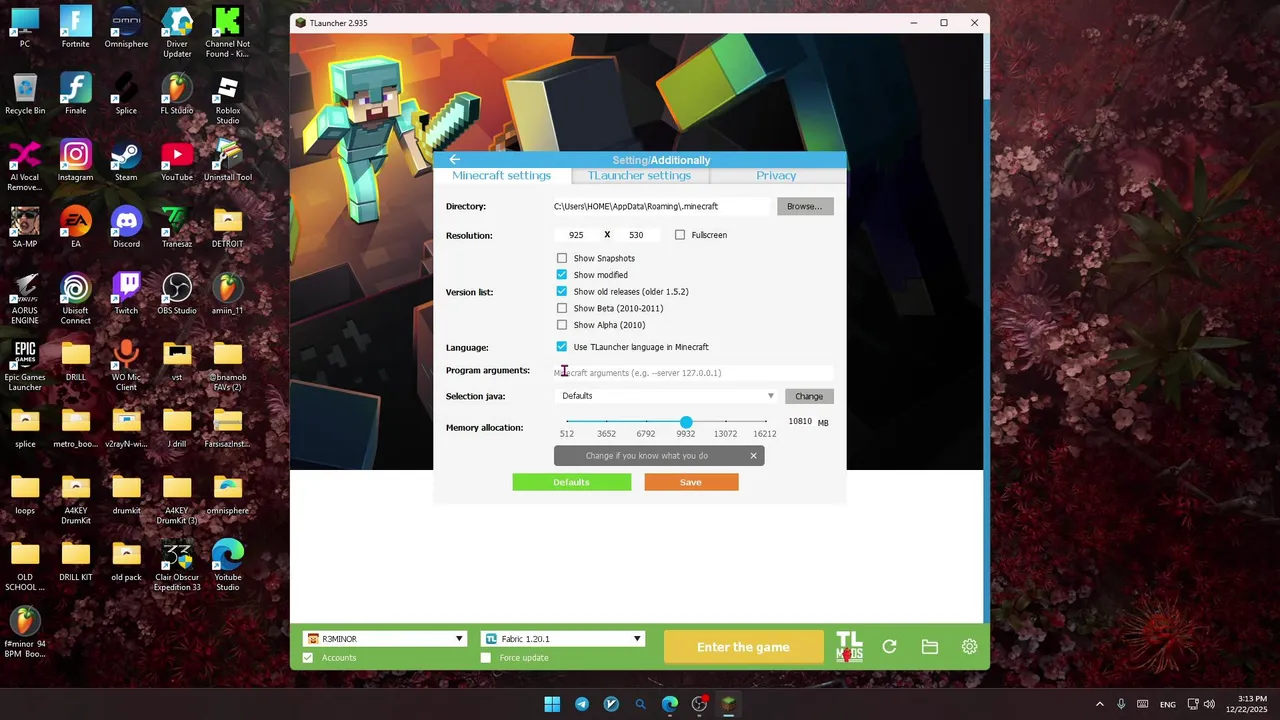Click the Enter the game button
This screenshot has width=1280, height=720.
743,647
